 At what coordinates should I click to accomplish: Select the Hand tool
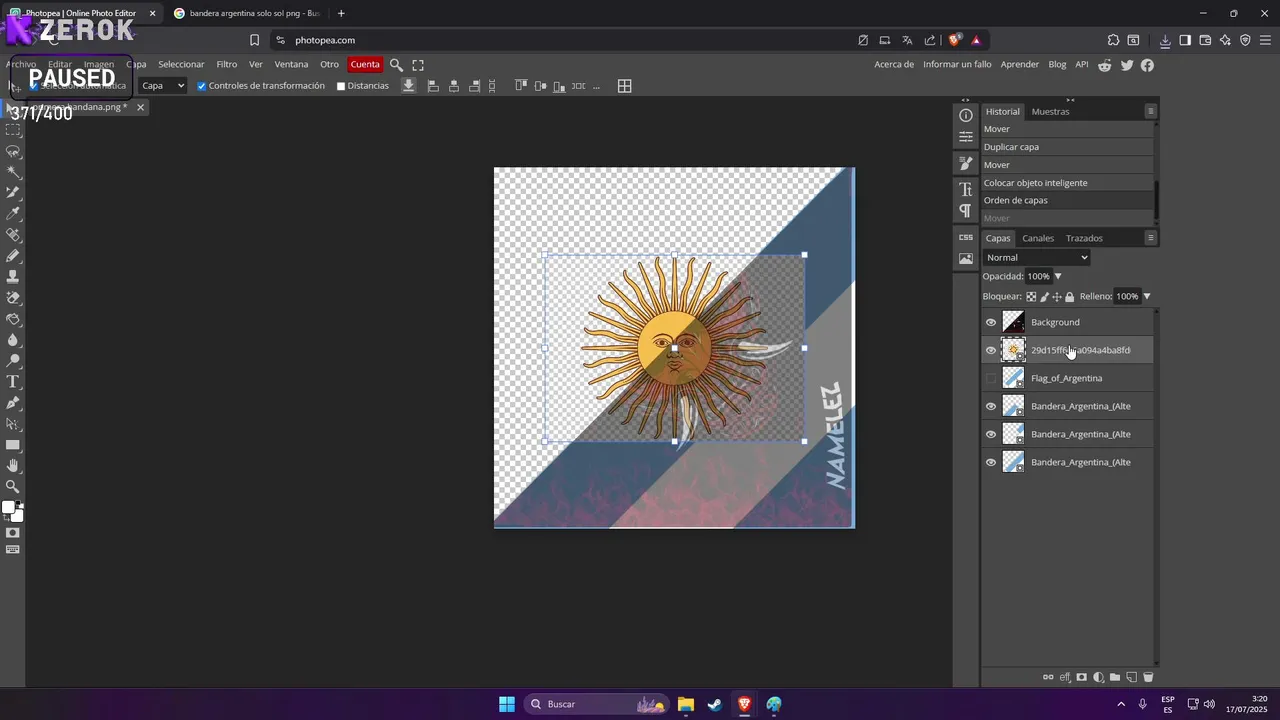click(13, 466)
